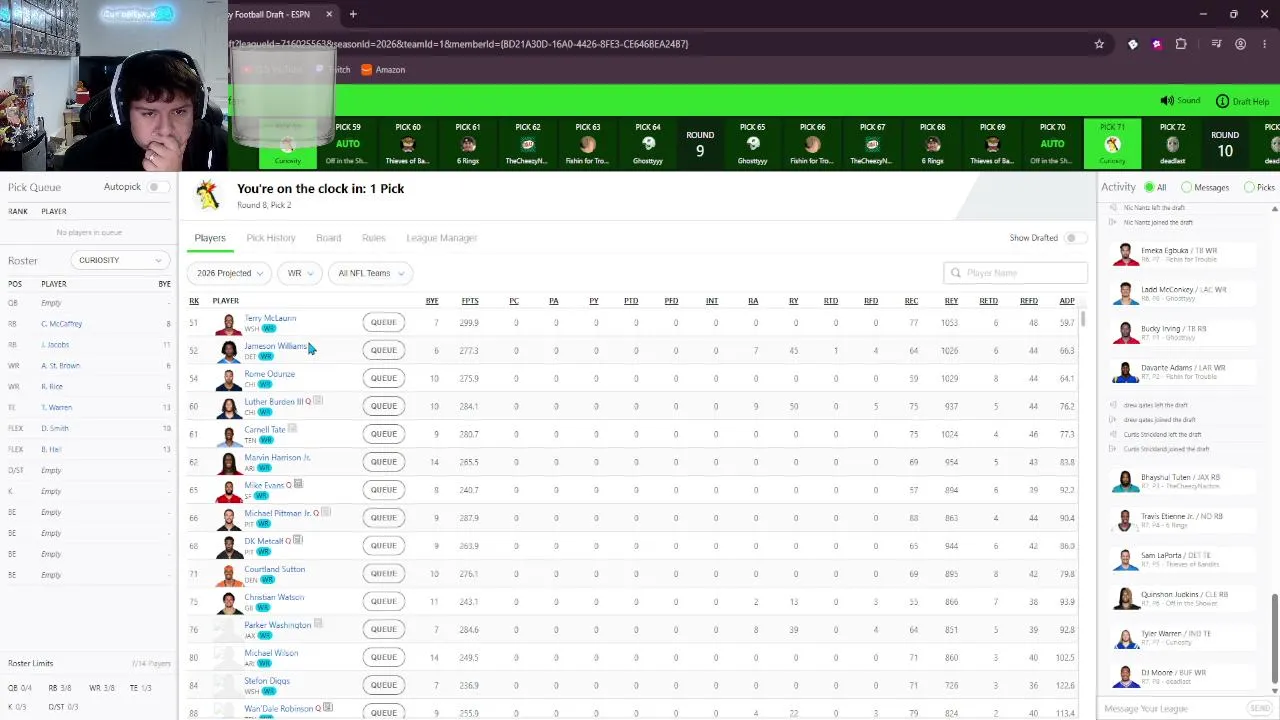1280x720 pixels.
Task: Sort players by BYE column in player table
Action: pos(432,301)
